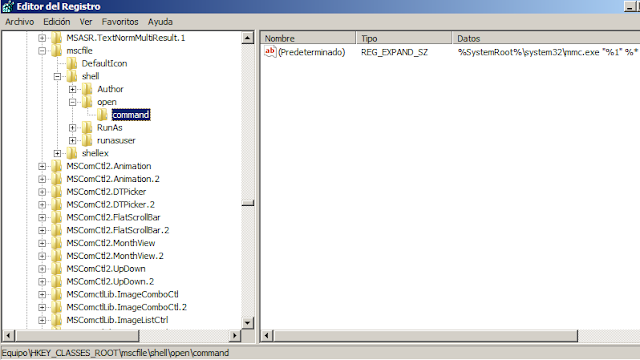The height and width of the screenshot is (360, 640).
Task: Expand the MSComCtl2.UpDown key
Action: 42,269
